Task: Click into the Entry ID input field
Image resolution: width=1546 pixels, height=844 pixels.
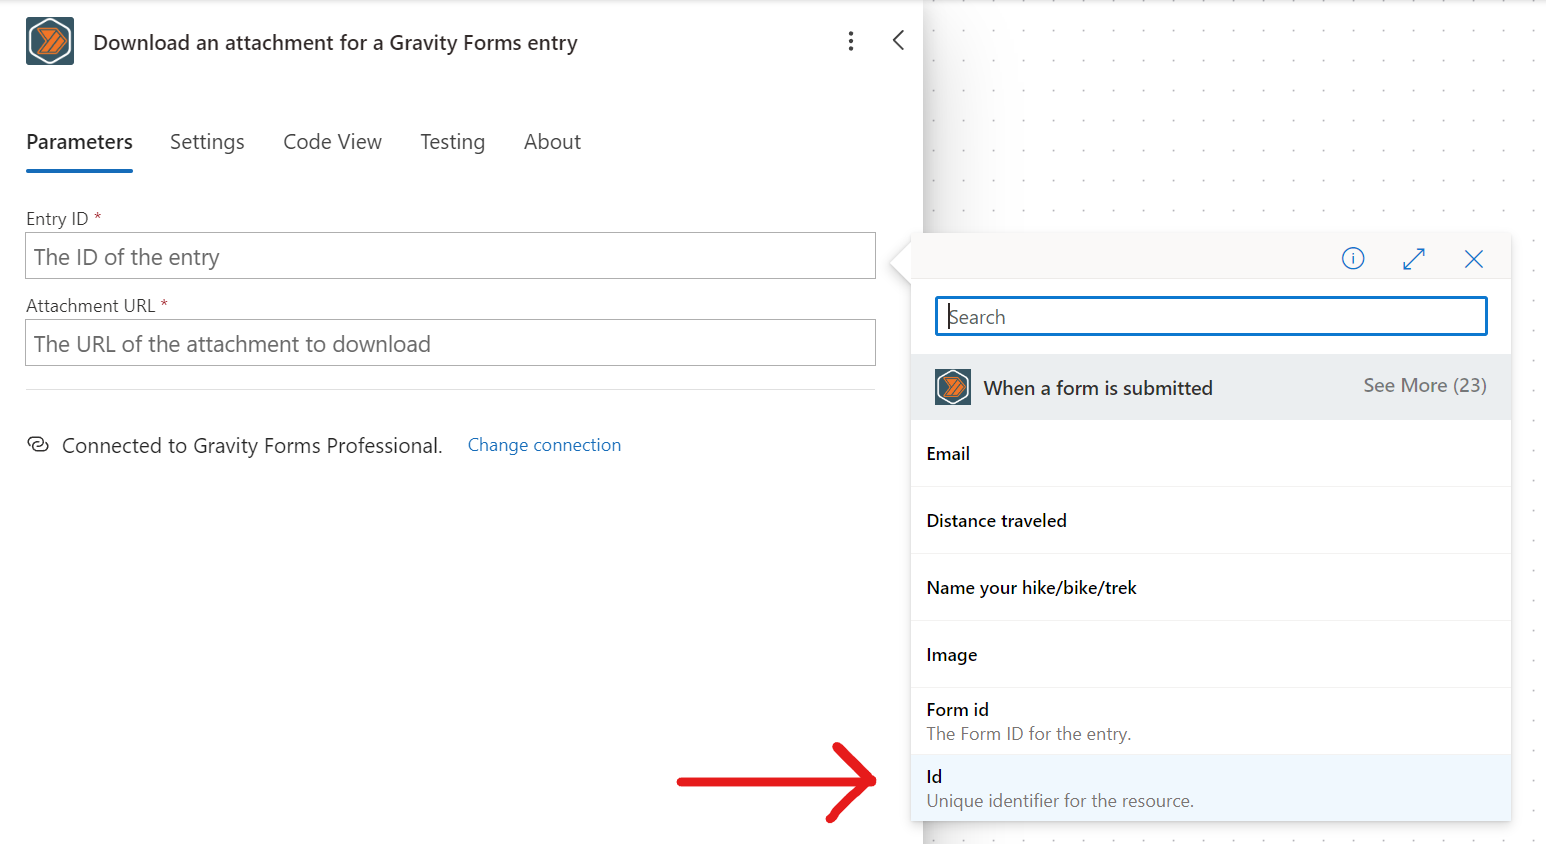Action: coord(450,256)
